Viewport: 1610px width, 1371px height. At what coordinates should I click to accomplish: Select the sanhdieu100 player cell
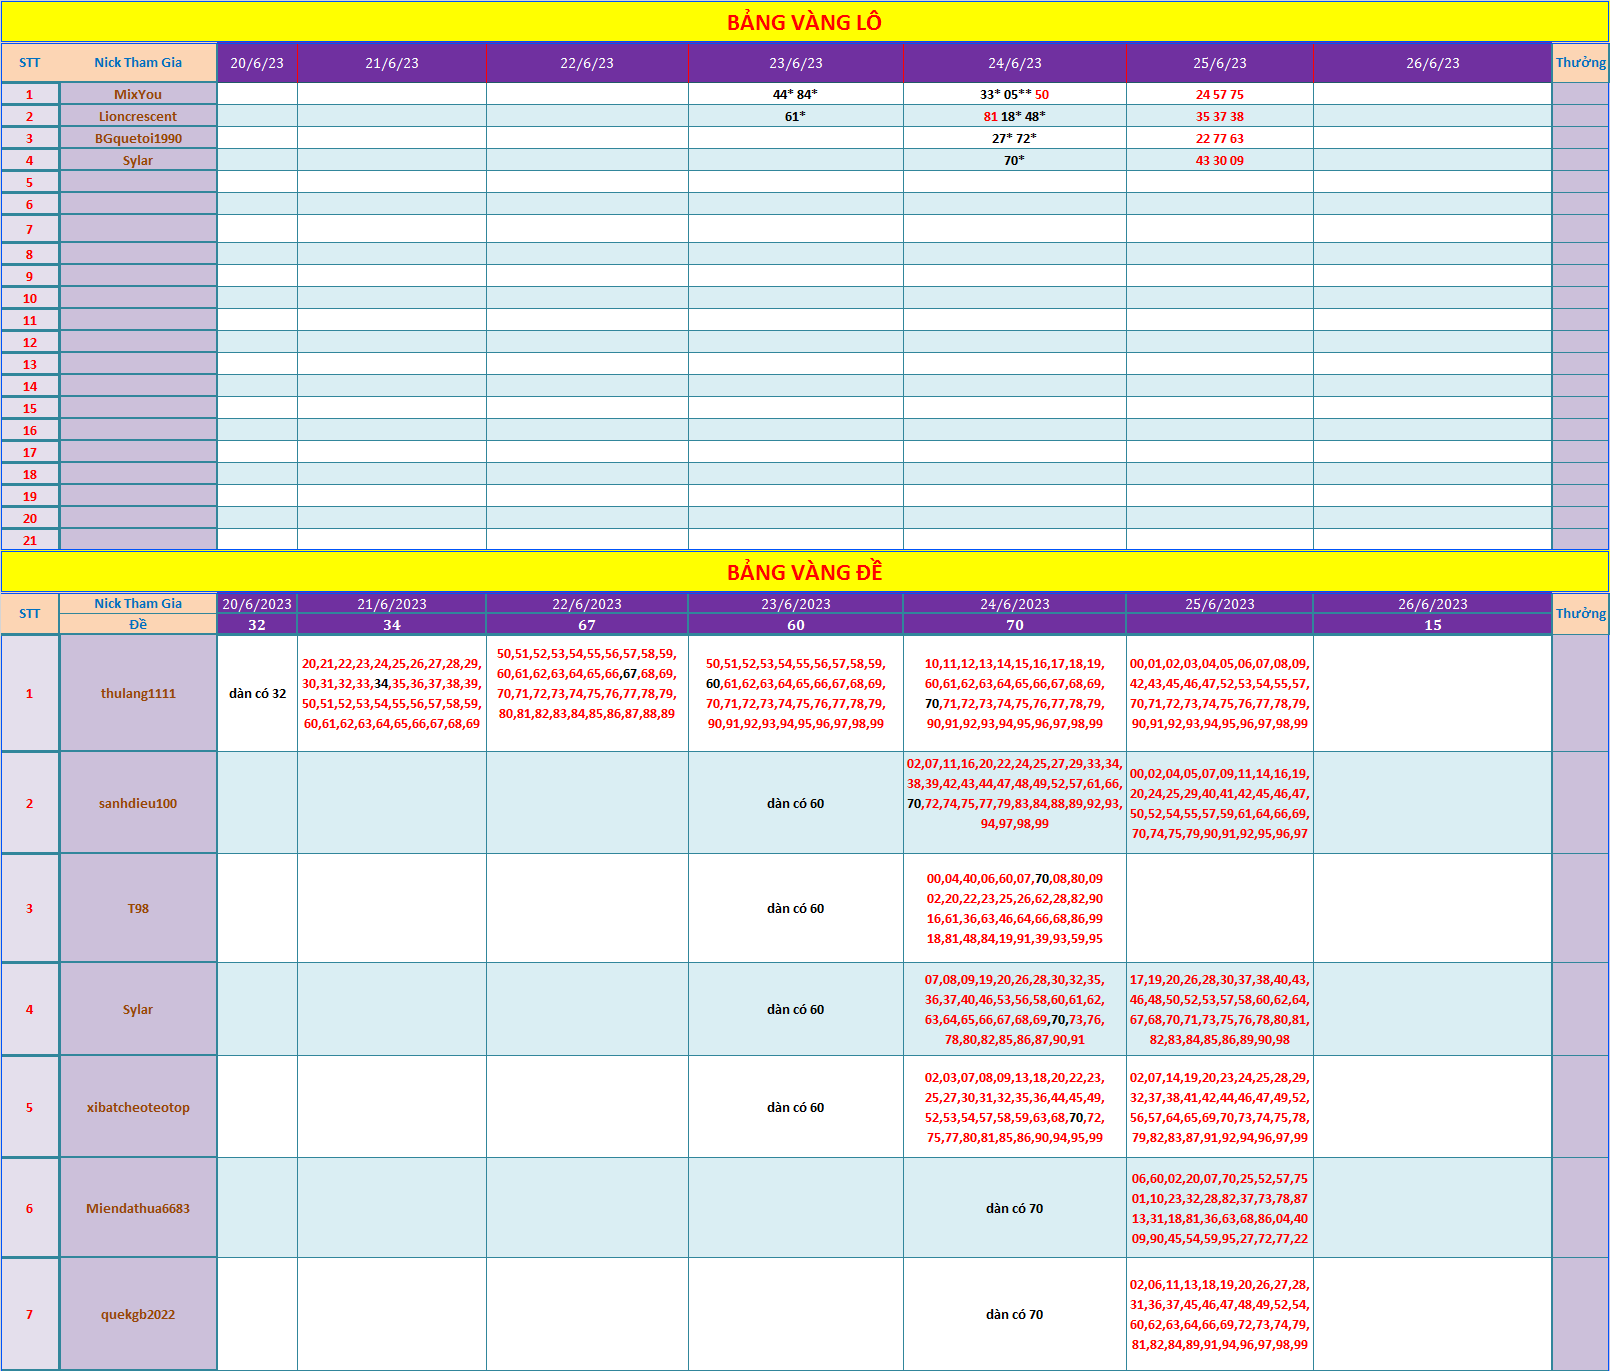pyautogui.click(x=138, y=803)
